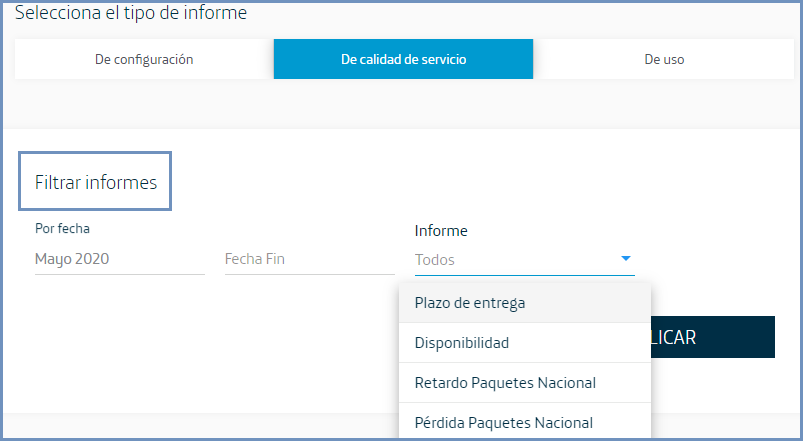Image resolution: width=803 pixels, height=441 pixels.
Task: Open the De configuración tab
Action: tap(144, 59)
